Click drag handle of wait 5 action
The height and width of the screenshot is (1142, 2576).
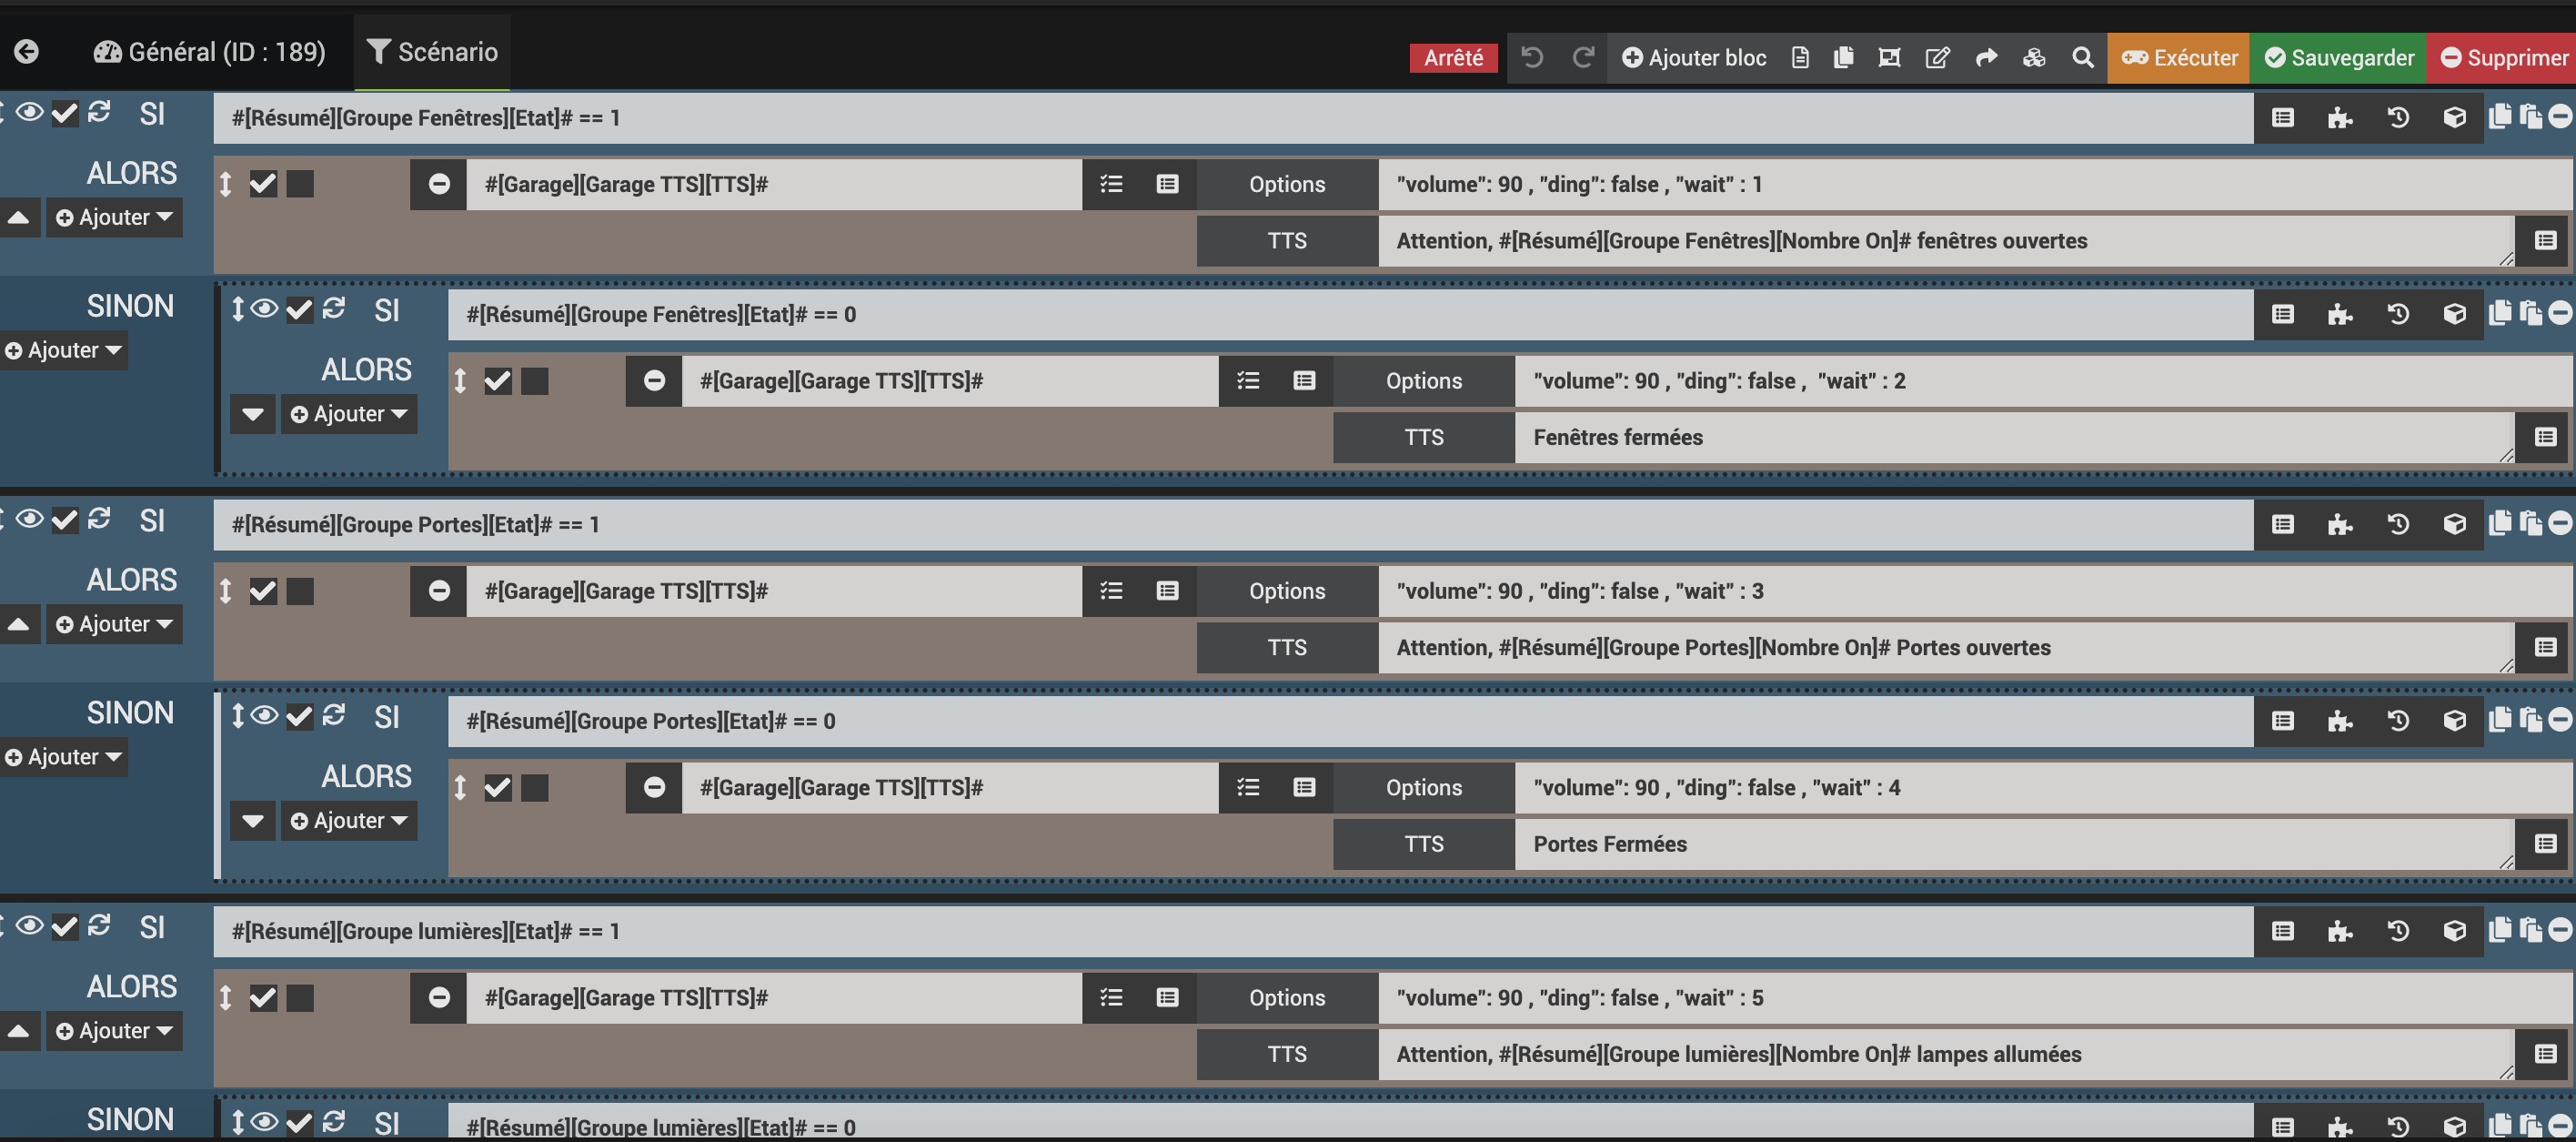[226, 998]
